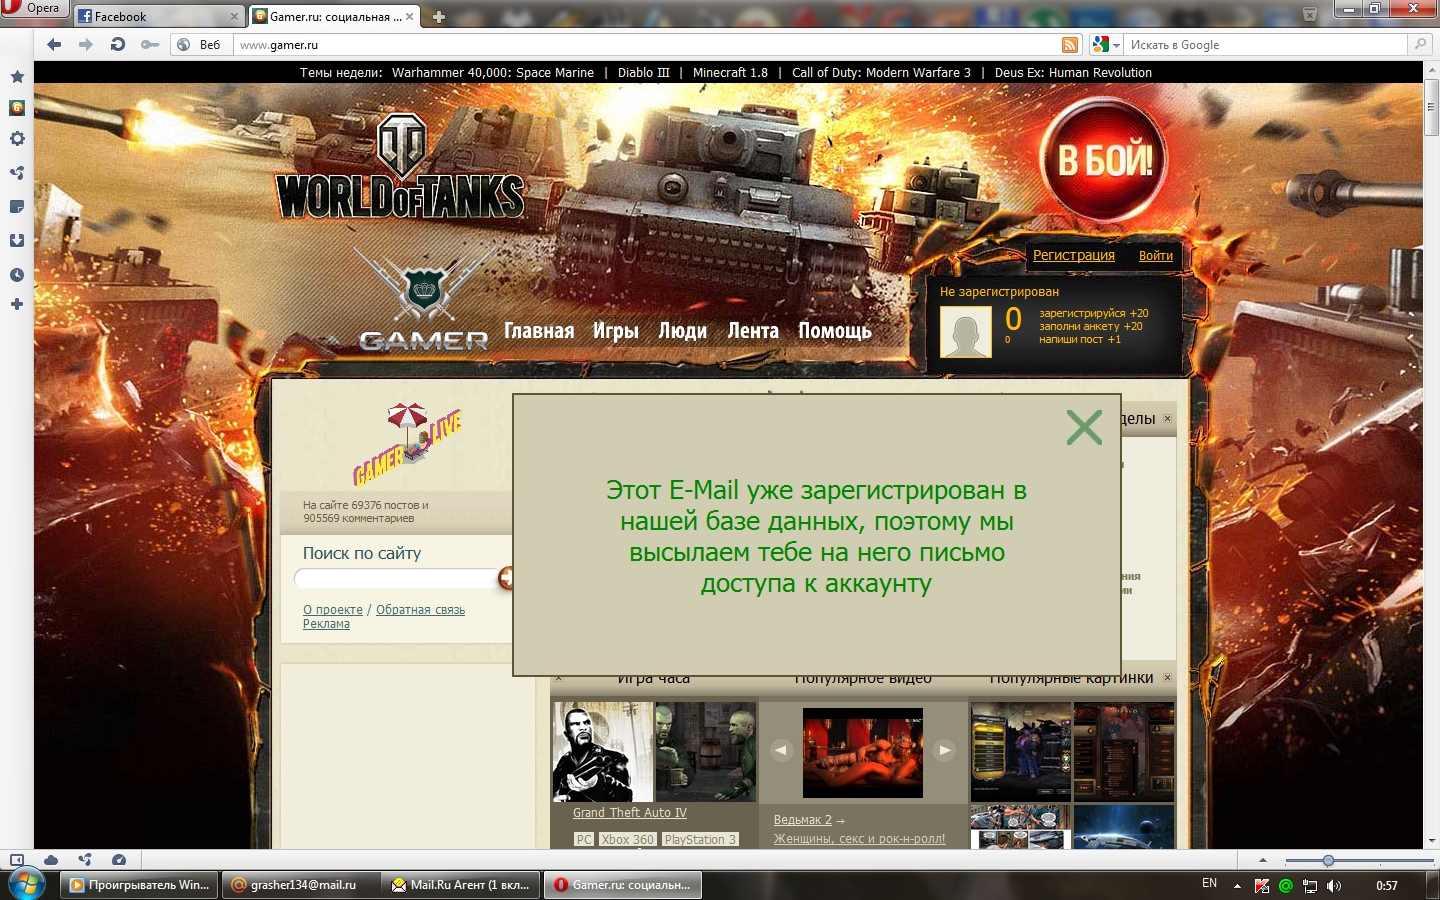Reload the page with the refresh icon

117,44
